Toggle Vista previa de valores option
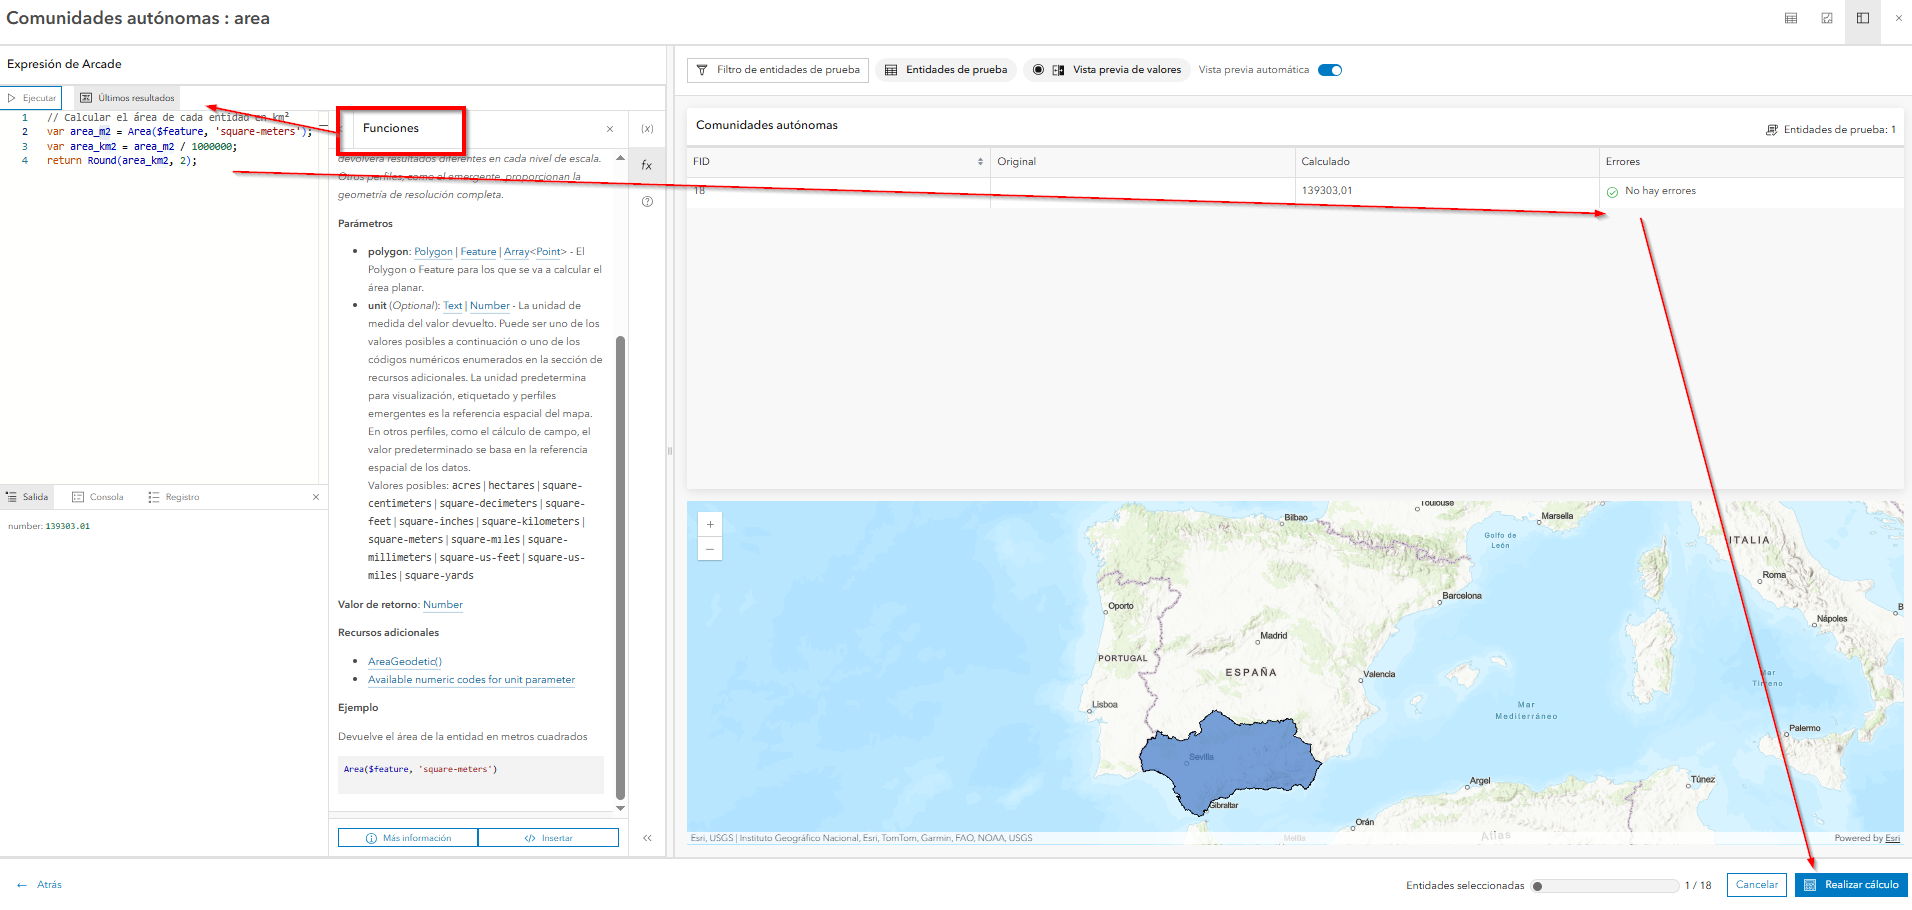Screen dimensions: 1912x910 [x=1107, y=70]
